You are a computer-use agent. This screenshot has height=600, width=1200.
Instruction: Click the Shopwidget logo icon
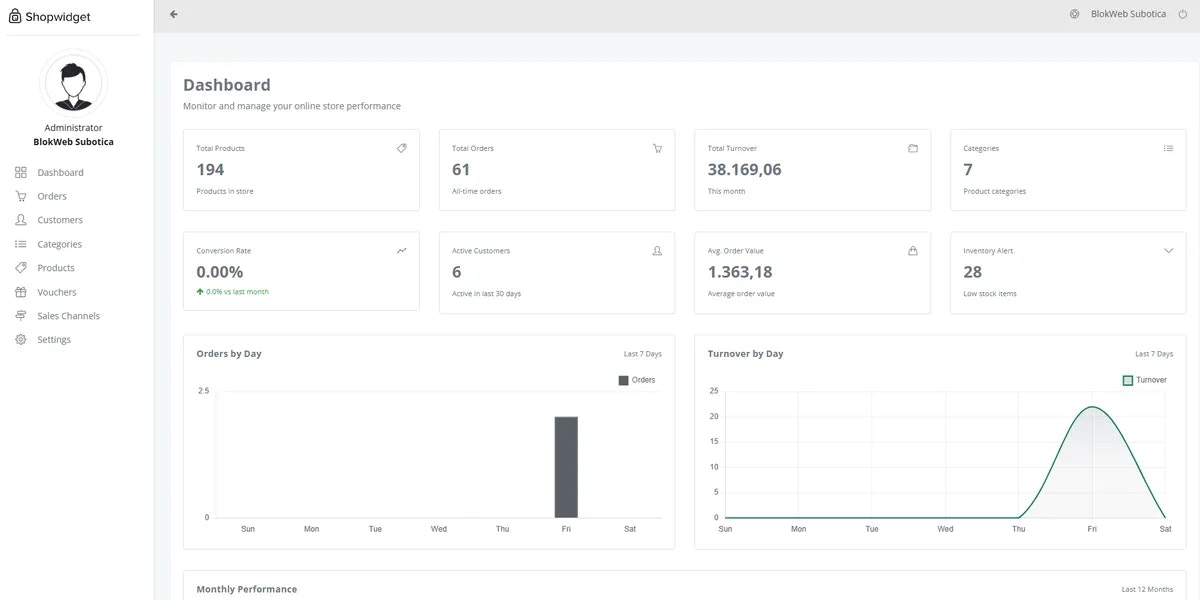pos(15,16)
